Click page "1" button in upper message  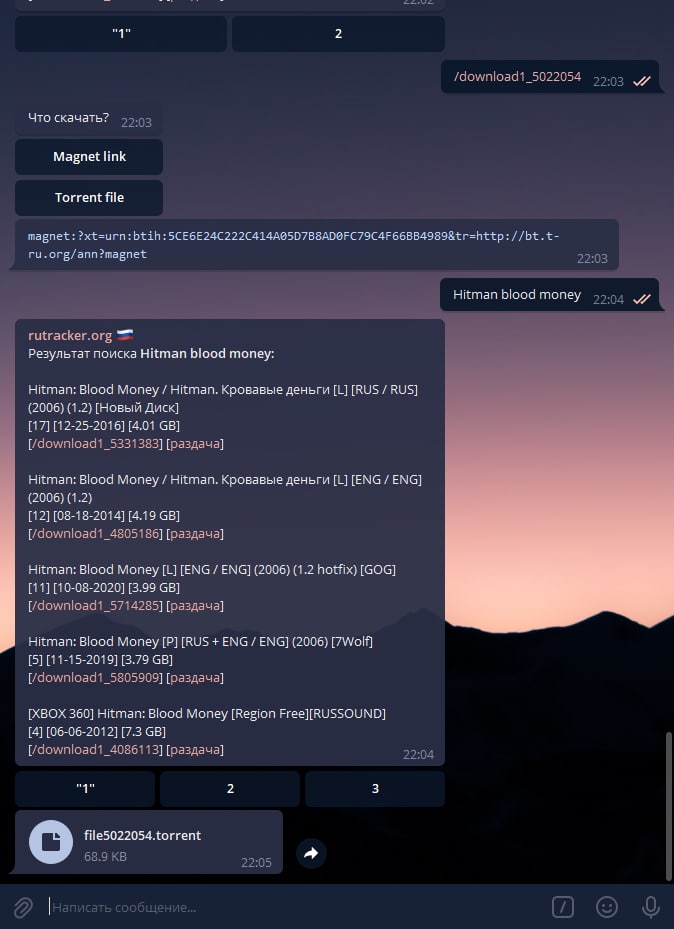(x=121, y=33)
